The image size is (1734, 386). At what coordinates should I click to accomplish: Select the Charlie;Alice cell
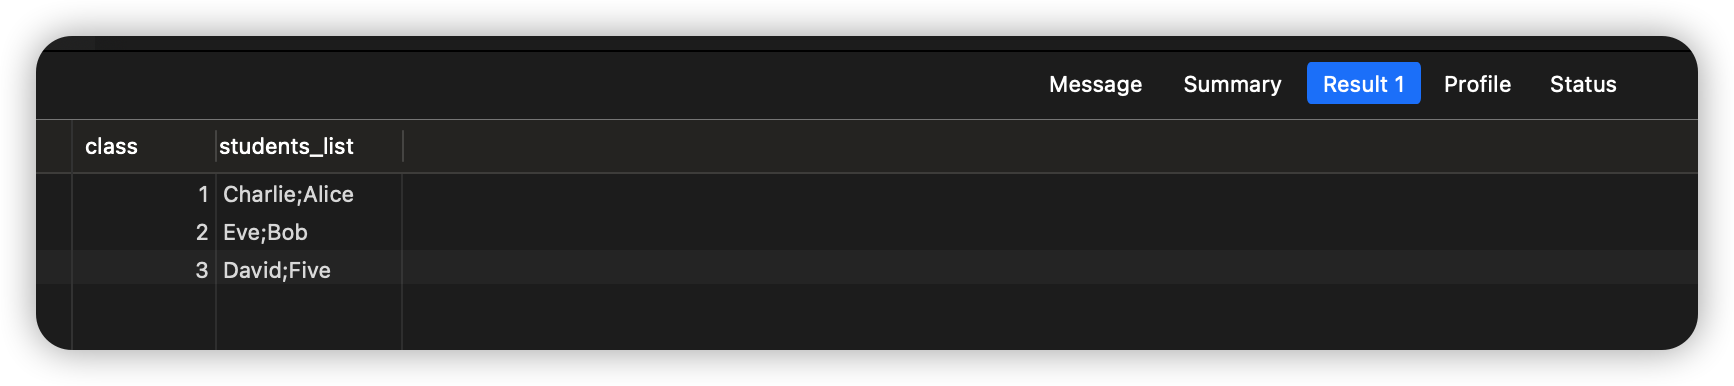[x=310, y=194]
